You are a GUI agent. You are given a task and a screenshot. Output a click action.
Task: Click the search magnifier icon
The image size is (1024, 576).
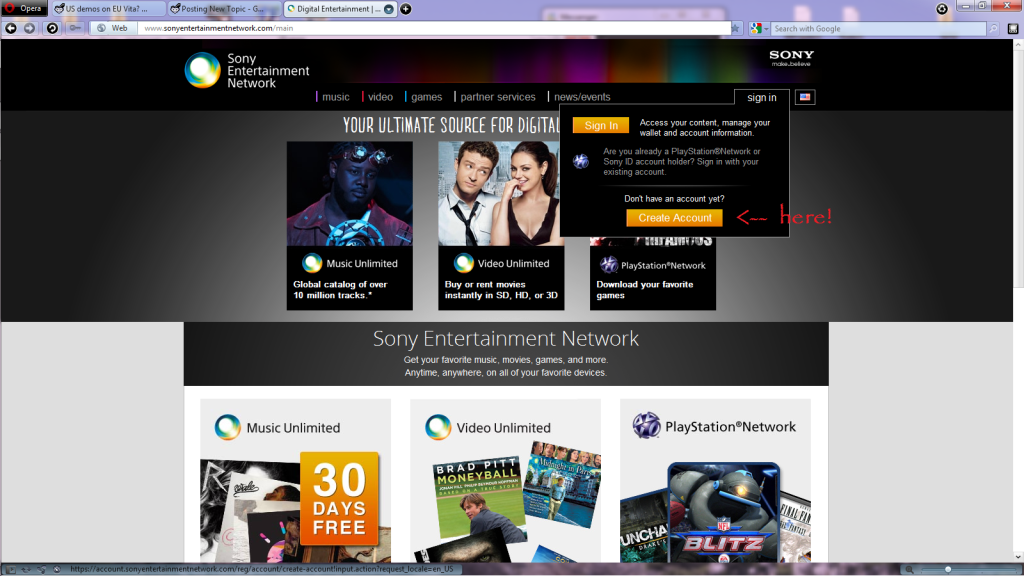[x=993, y=28]
